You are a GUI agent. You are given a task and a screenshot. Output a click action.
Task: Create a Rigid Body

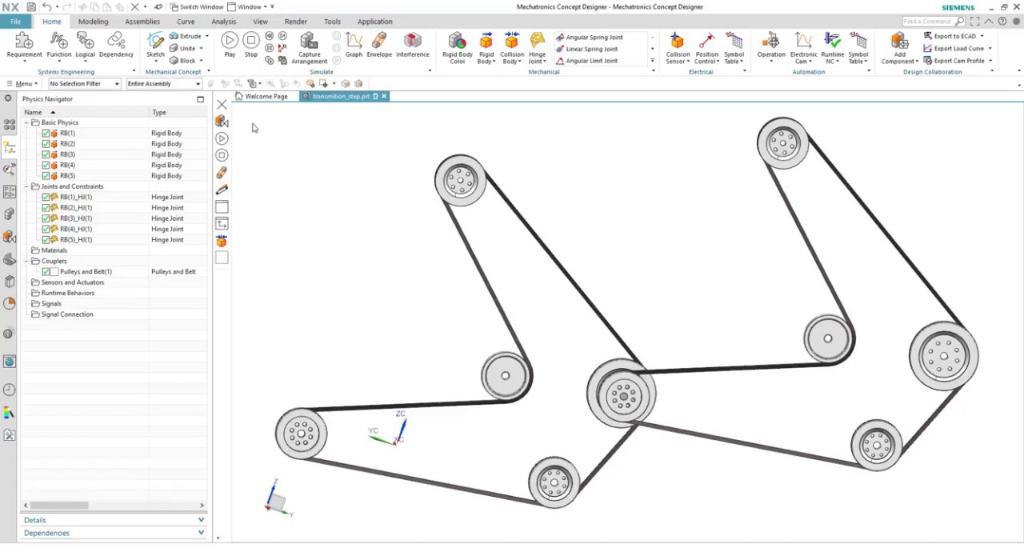point(486,48)
